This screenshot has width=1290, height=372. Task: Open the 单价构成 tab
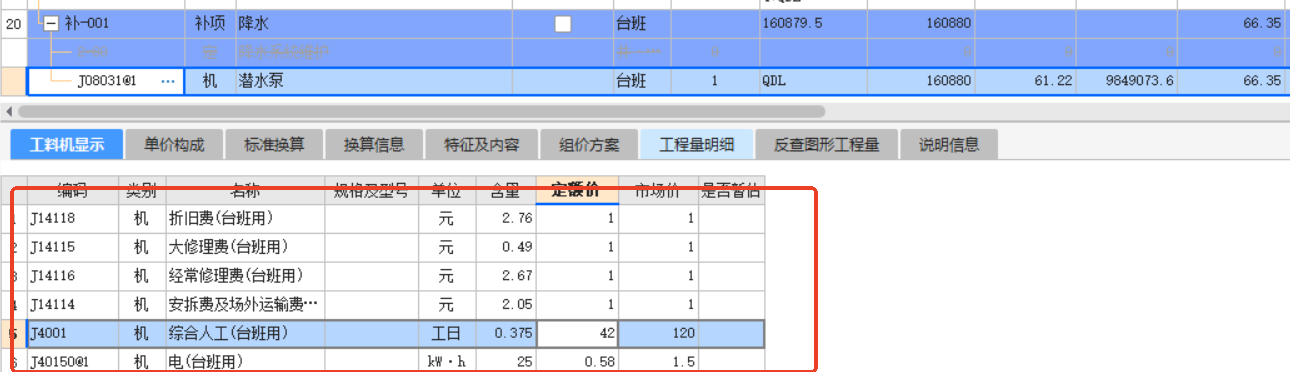click(174, 145)
